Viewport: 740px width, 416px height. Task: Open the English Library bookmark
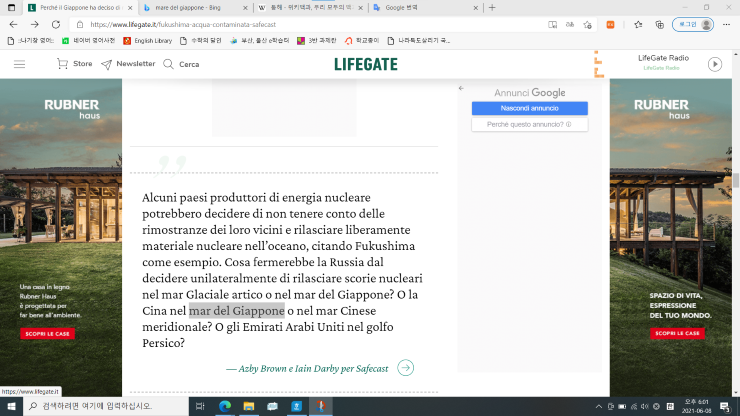click(148, 41)
